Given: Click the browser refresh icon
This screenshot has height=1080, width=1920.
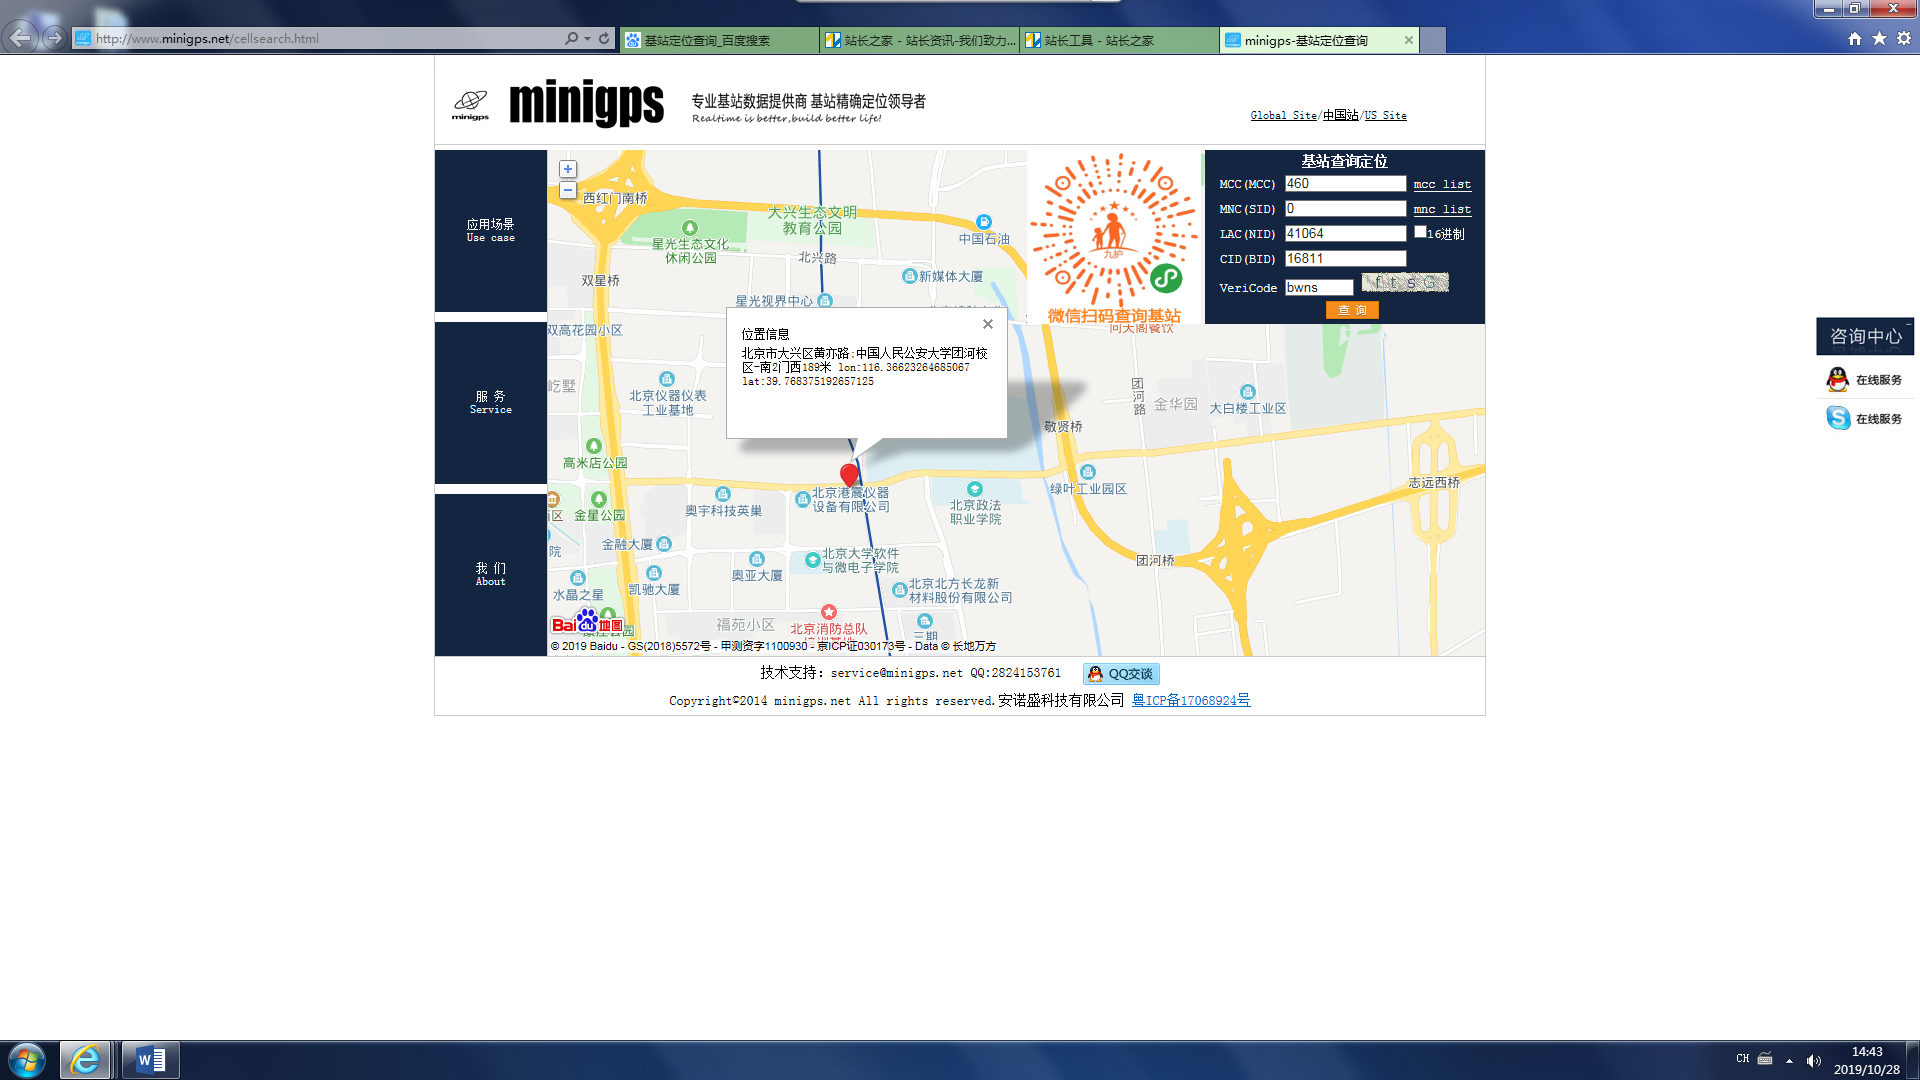Looking at the screenshot, I should (604, 38).
